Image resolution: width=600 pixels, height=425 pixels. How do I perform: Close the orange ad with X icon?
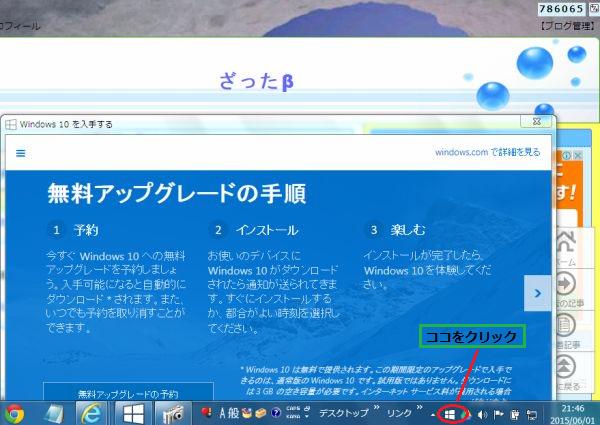578,155
